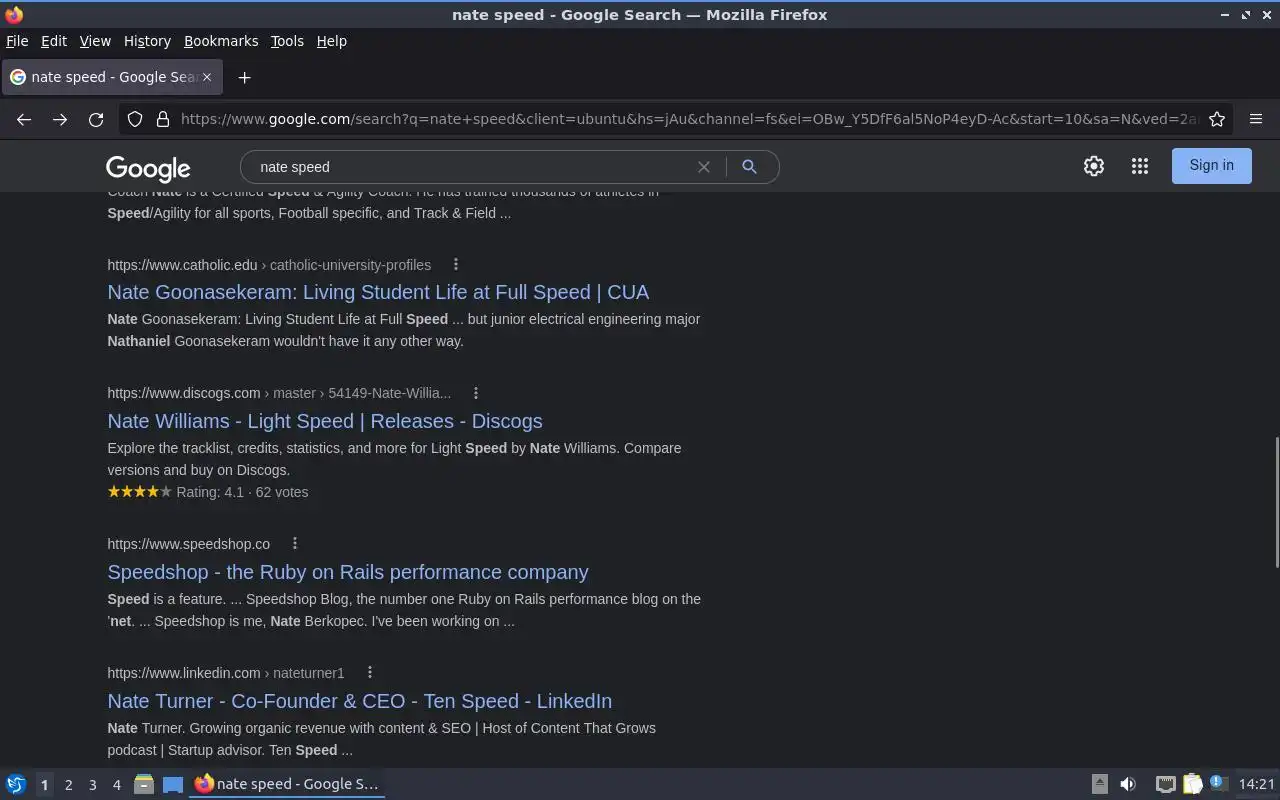Screen dimensions: 1280x800
Task: Adjust volume from tray speaker icon
Action: (1128, 784)
